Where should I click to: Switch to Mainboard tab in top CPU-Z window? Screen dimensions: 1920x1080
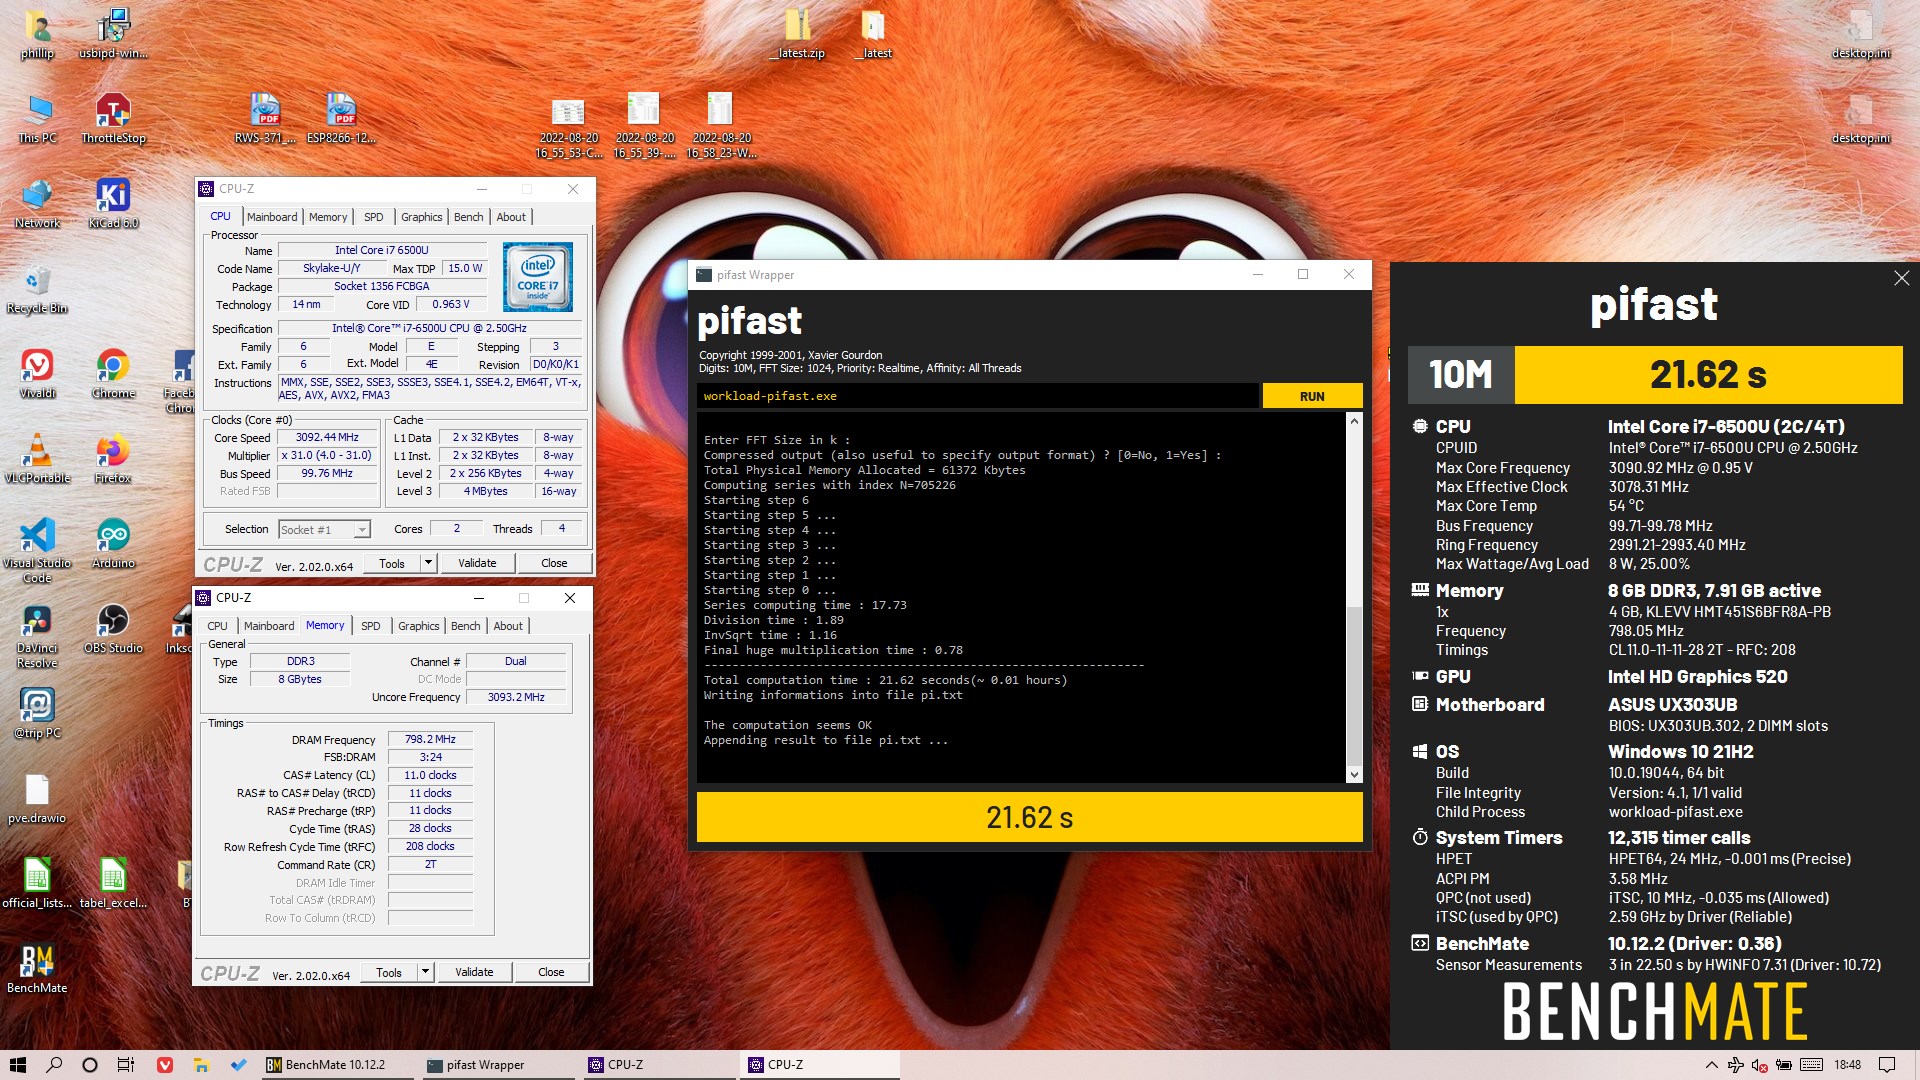coord(272,217)
